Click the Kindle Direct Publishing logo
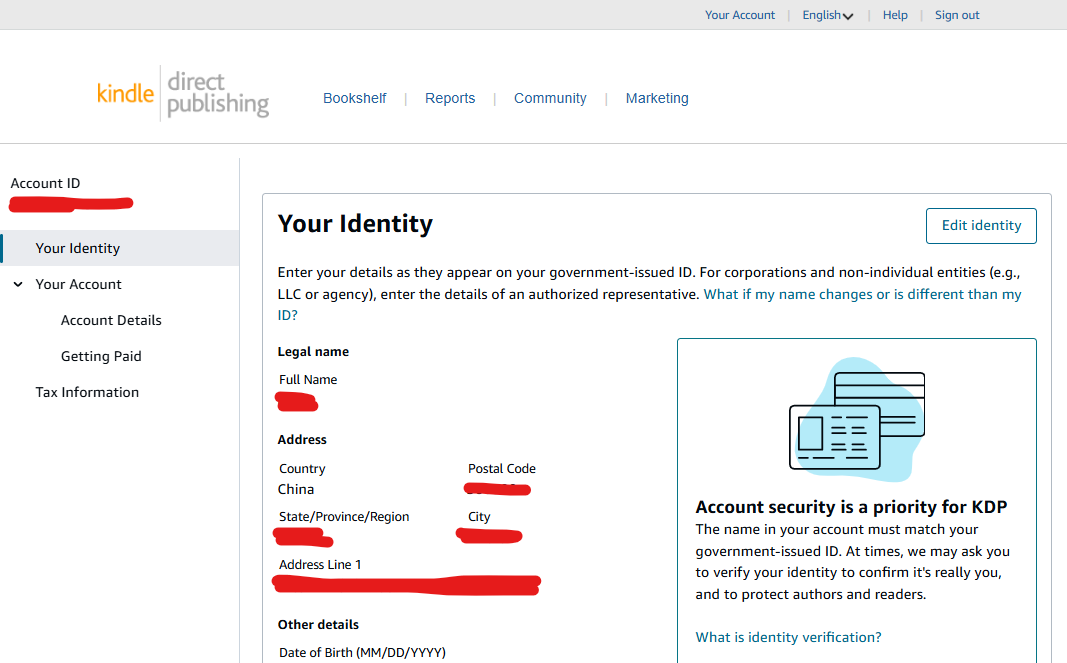1067x663 pixels. pyautogui.click(x=183, y=95)
